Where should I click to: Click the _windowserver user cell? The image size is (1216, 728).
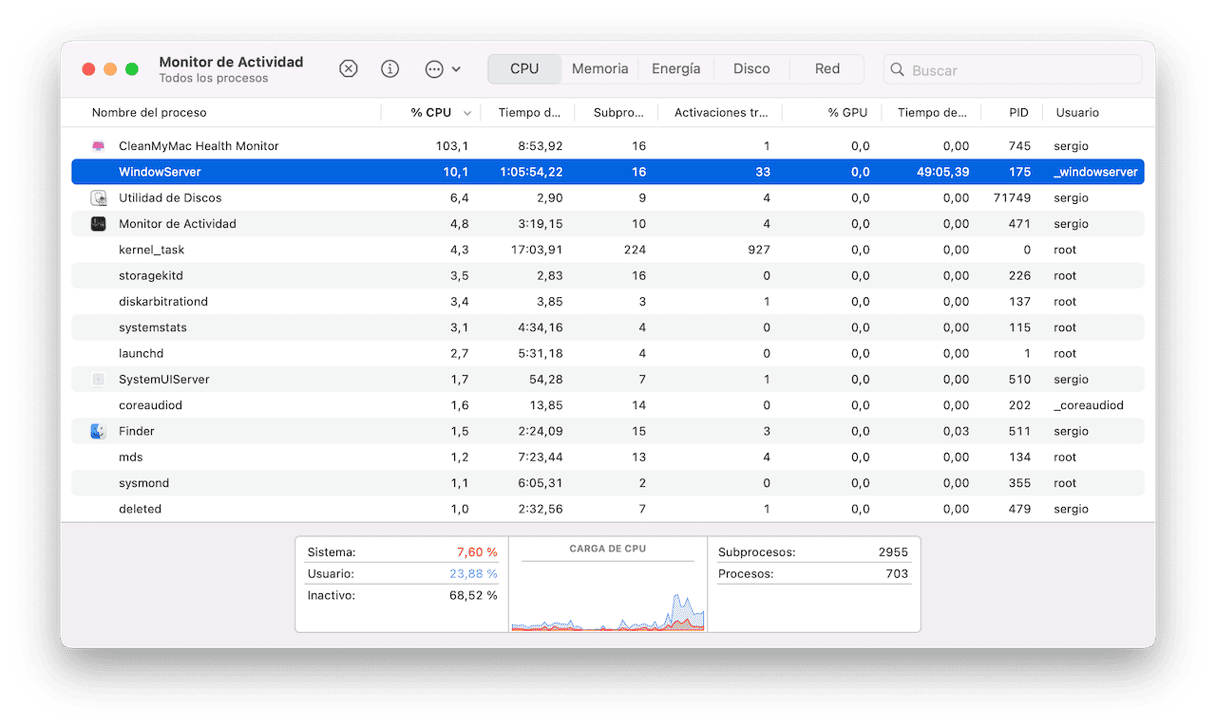coord(1096,172)
